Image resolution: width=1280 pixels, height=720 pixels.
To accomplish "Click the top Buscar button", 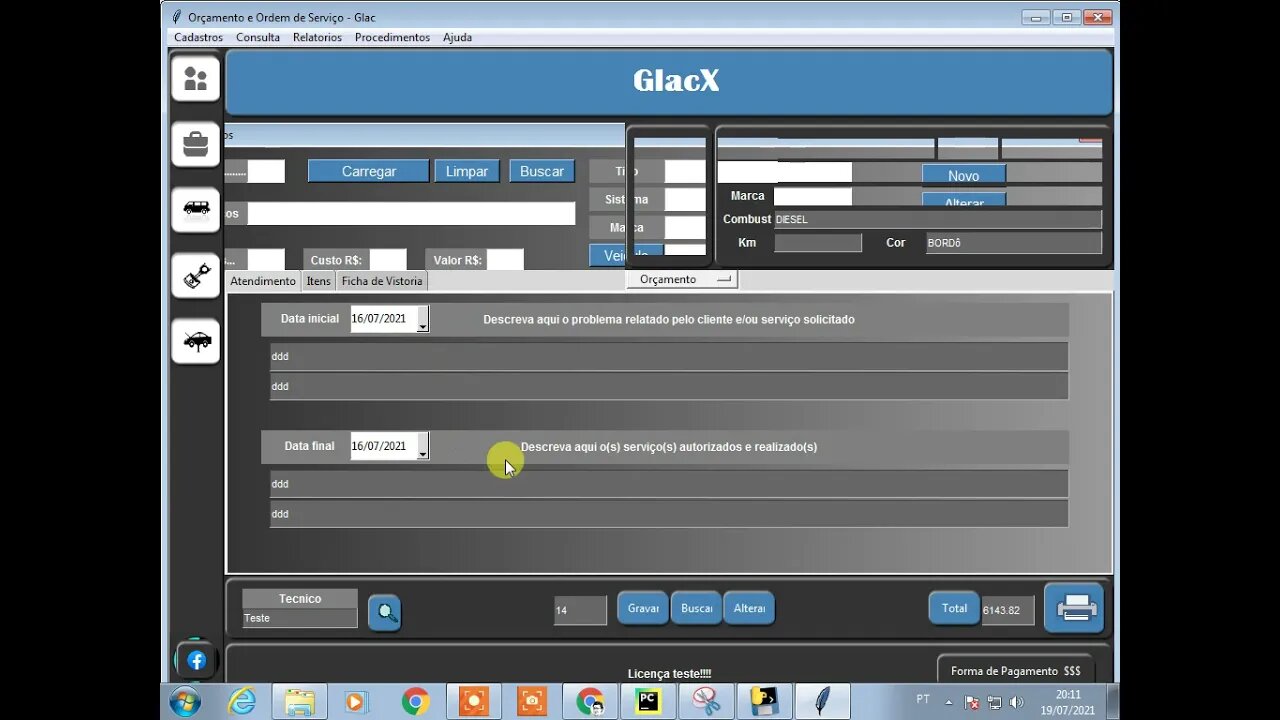I will click(542, 171).
